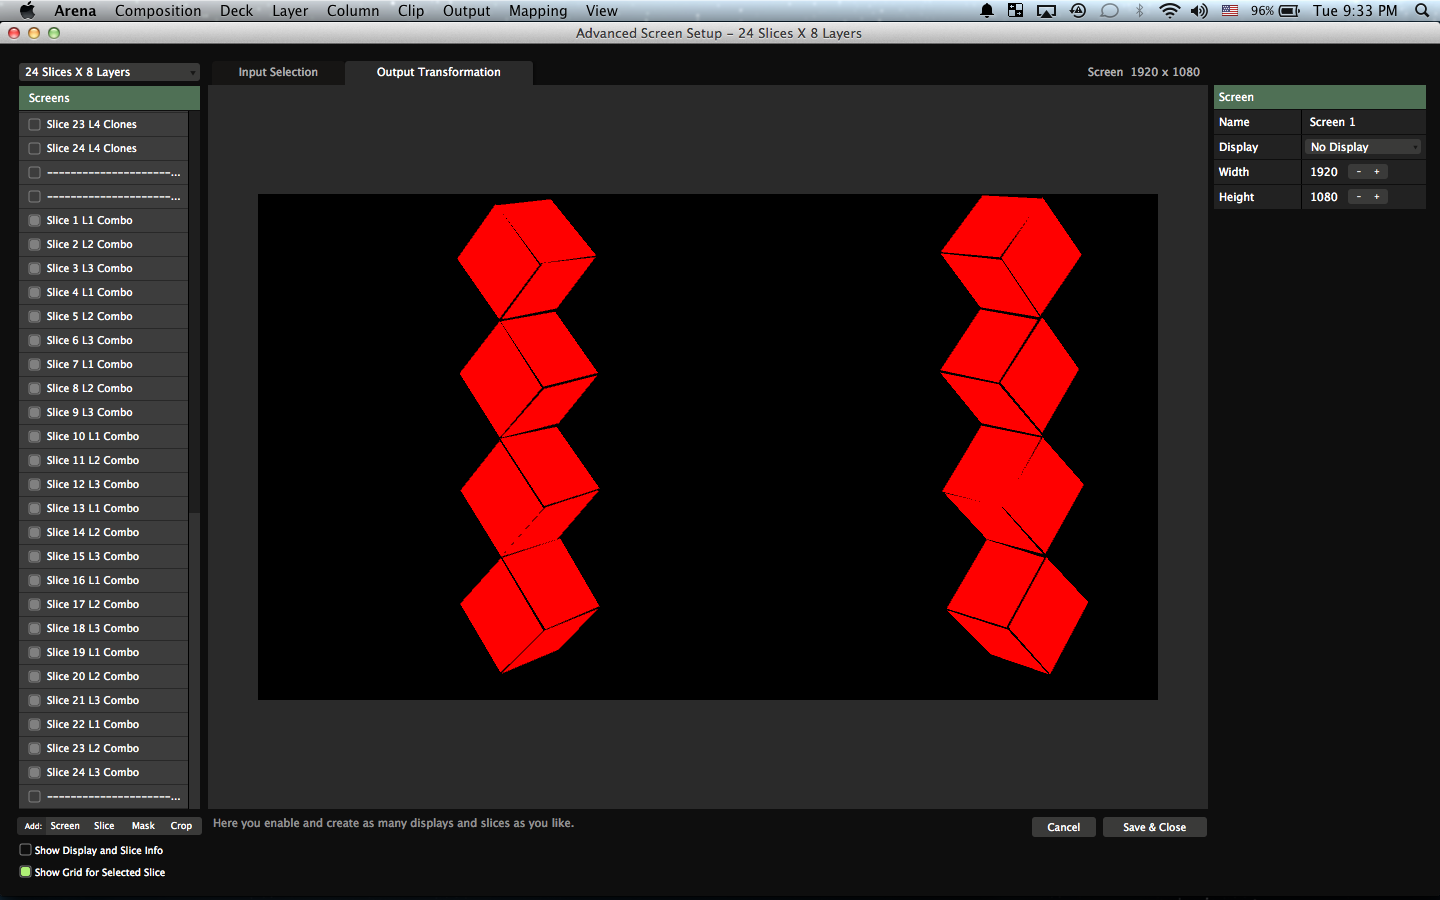
Task: Edit the screen Name field Screen 1
Action: coord(1364,122)
